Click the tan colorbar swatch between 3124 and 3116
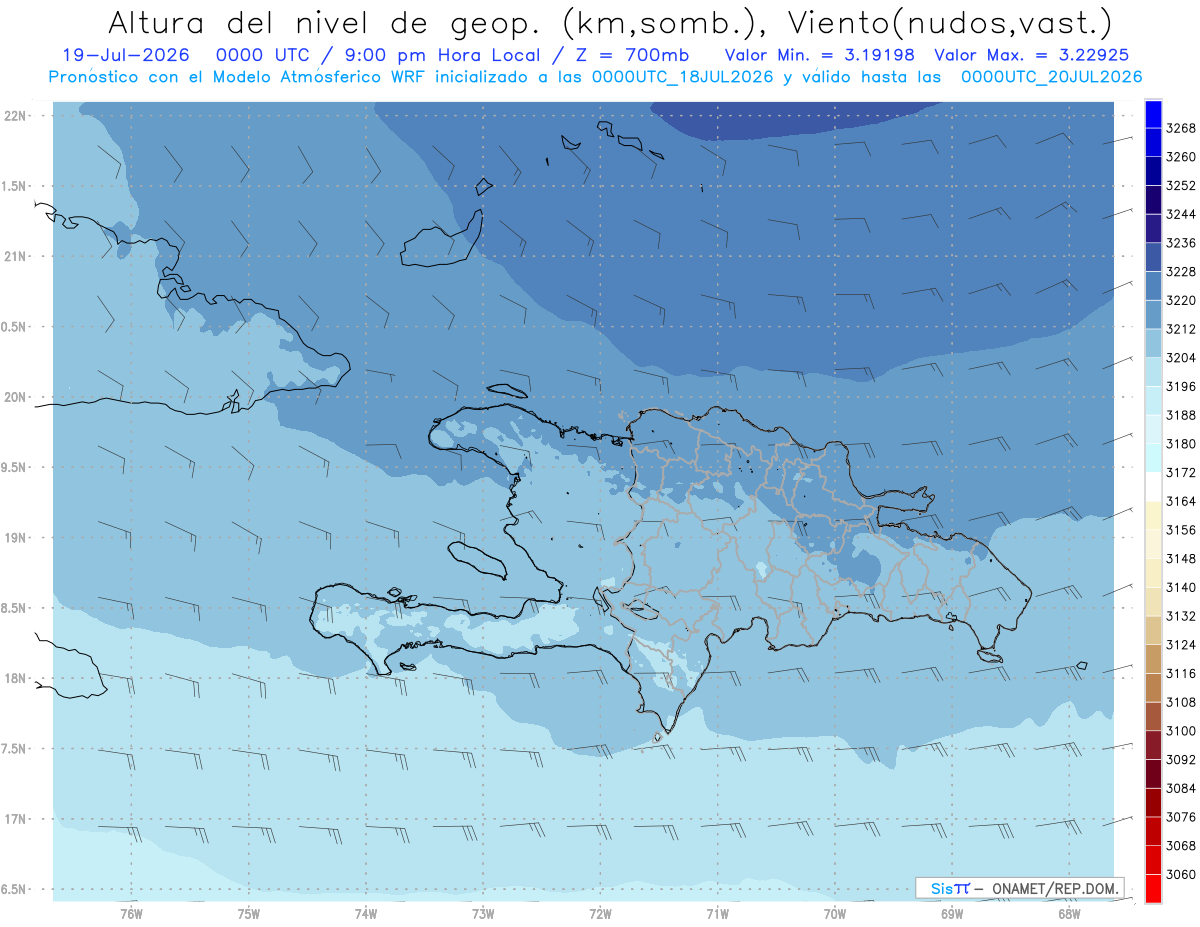1200x927 pixels. click(1153, 659)
